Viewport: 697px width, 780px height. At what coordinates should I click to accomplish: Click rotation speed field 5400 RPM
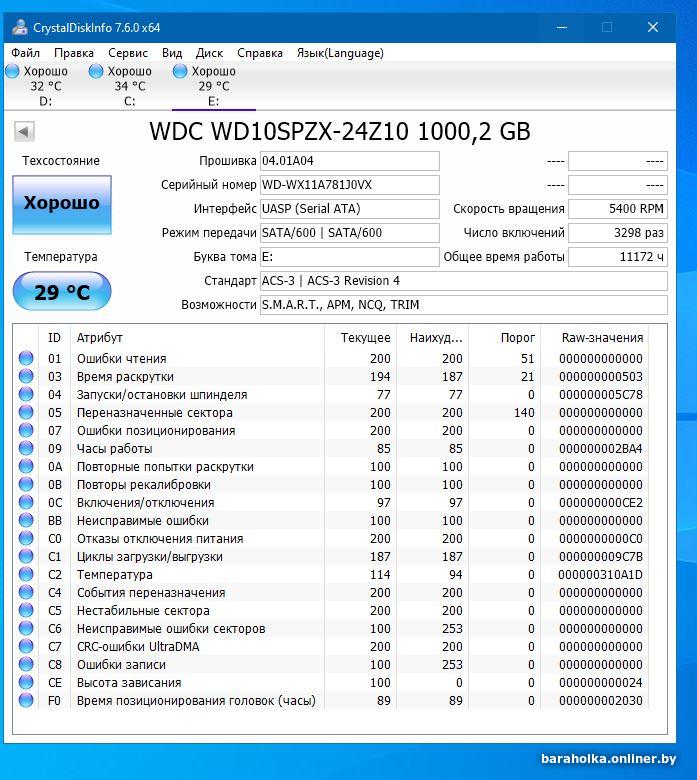pos(618,209)
